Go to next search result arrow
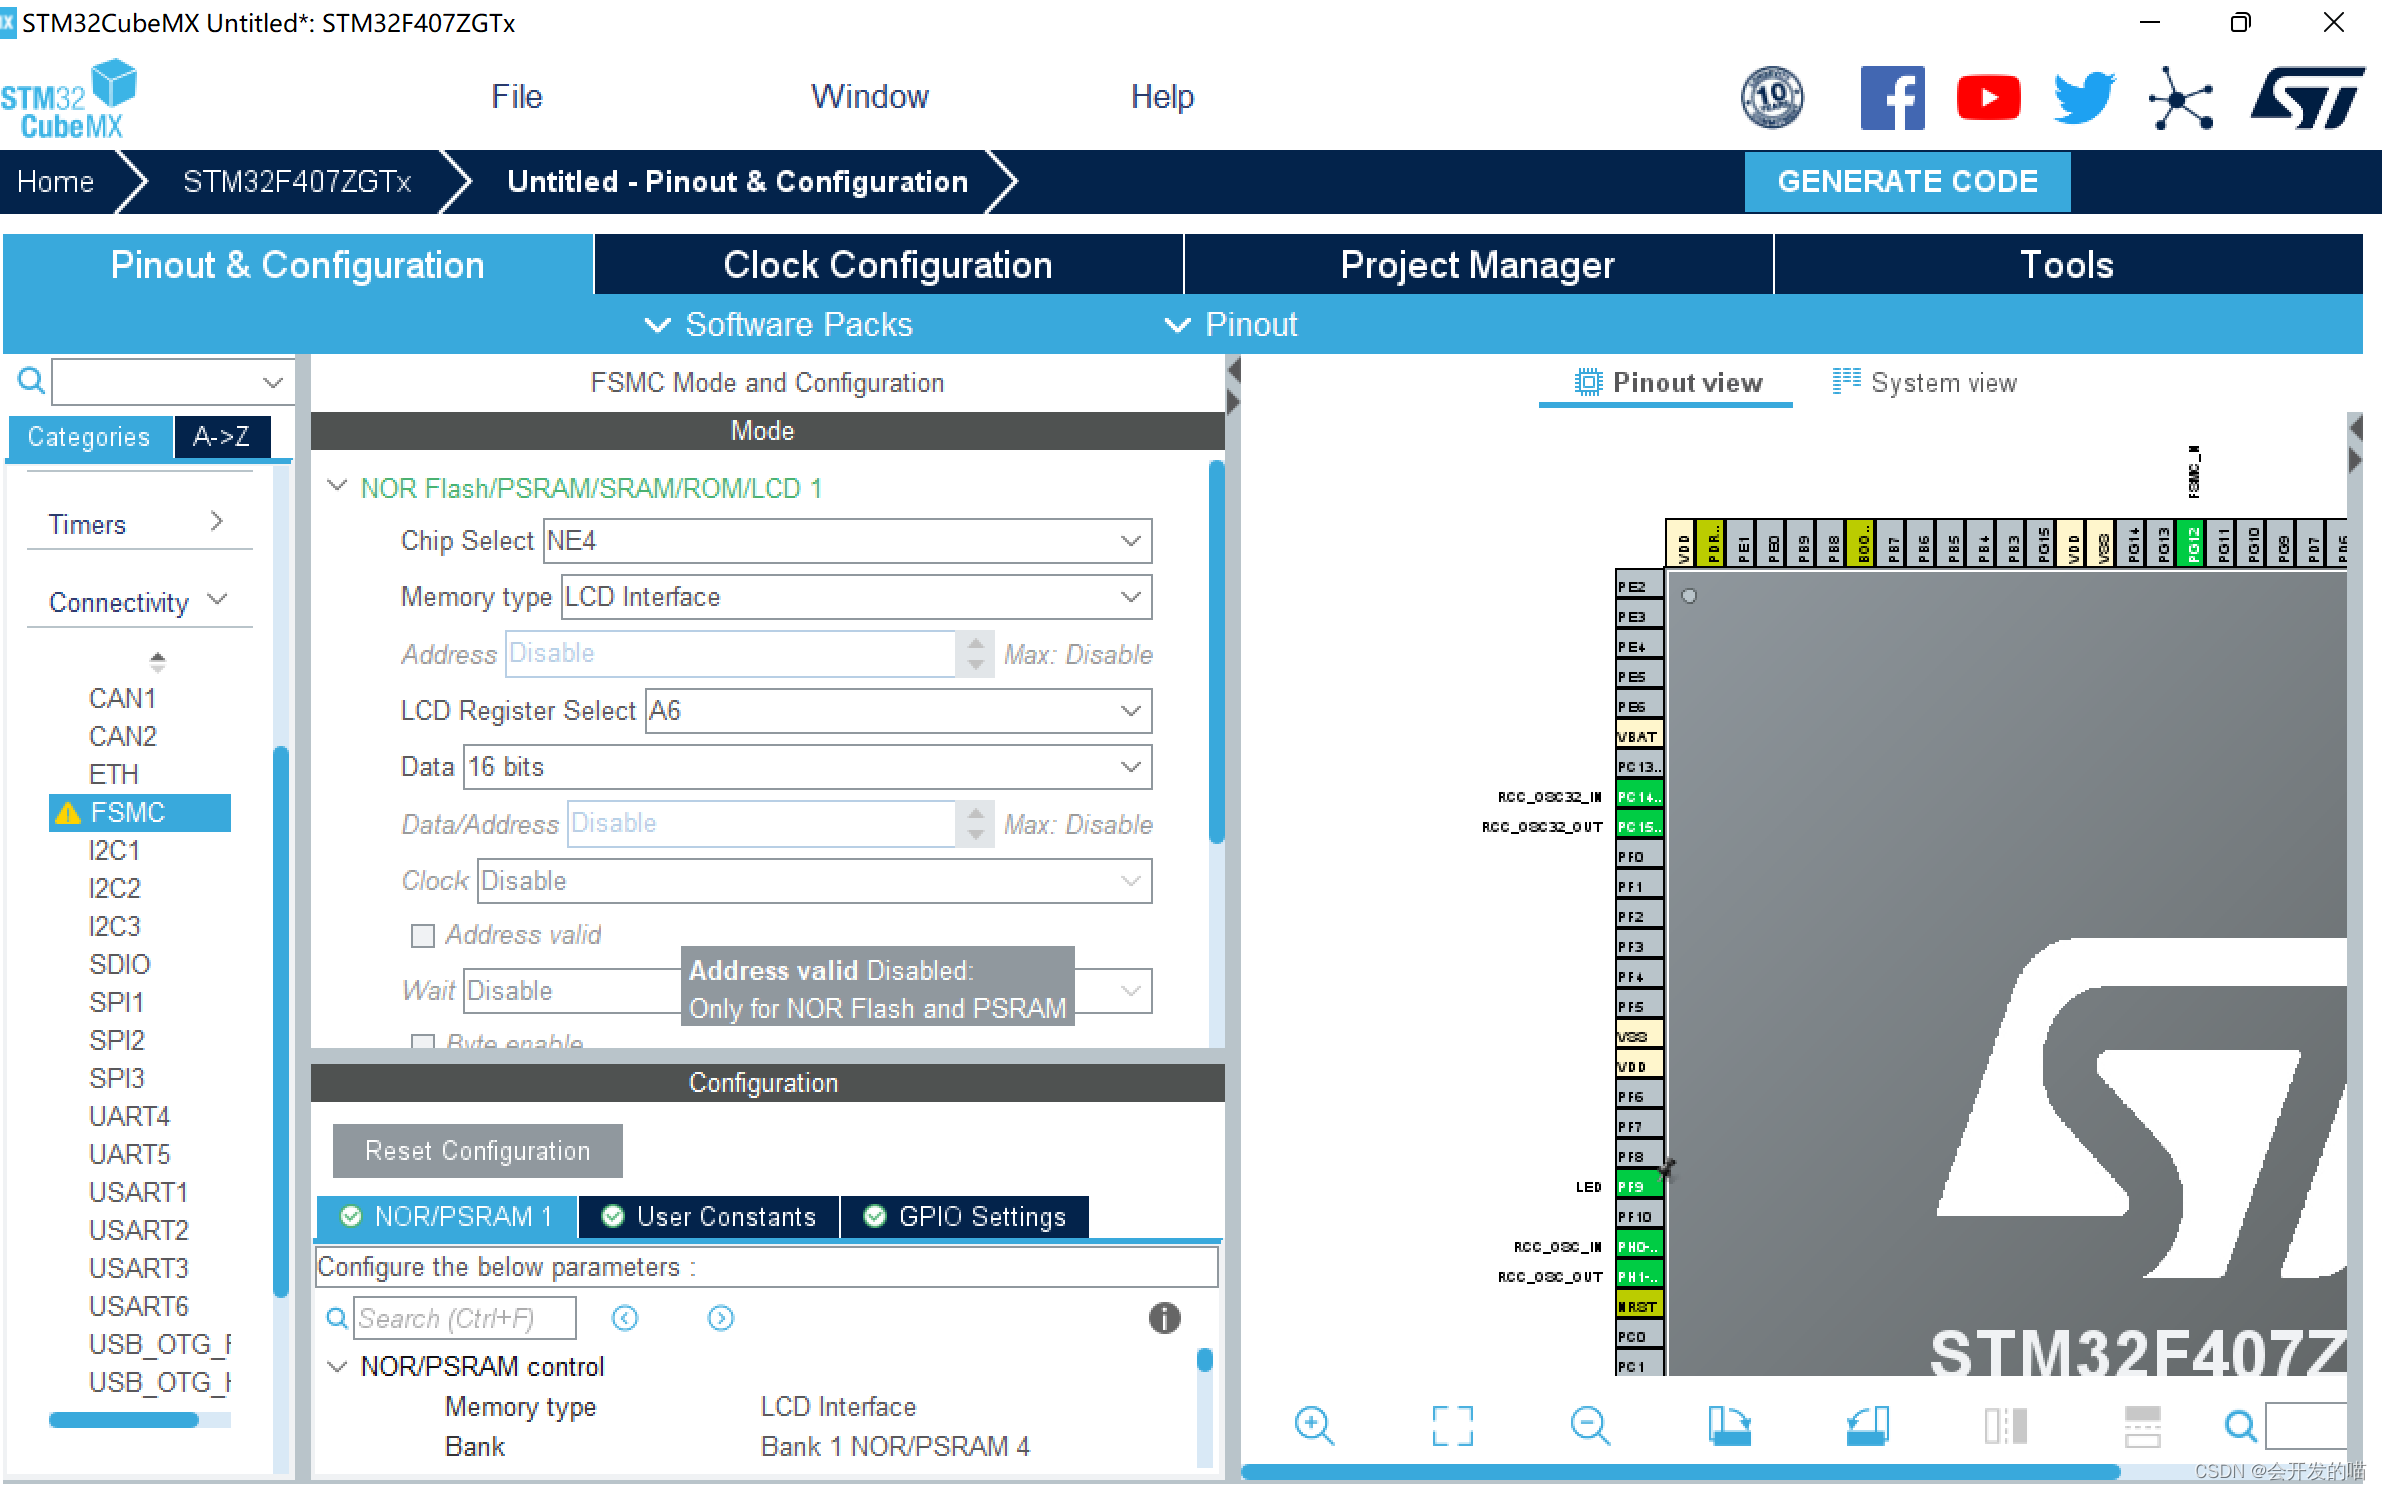2382x1490 pixels. click(x=720, y=1318)
